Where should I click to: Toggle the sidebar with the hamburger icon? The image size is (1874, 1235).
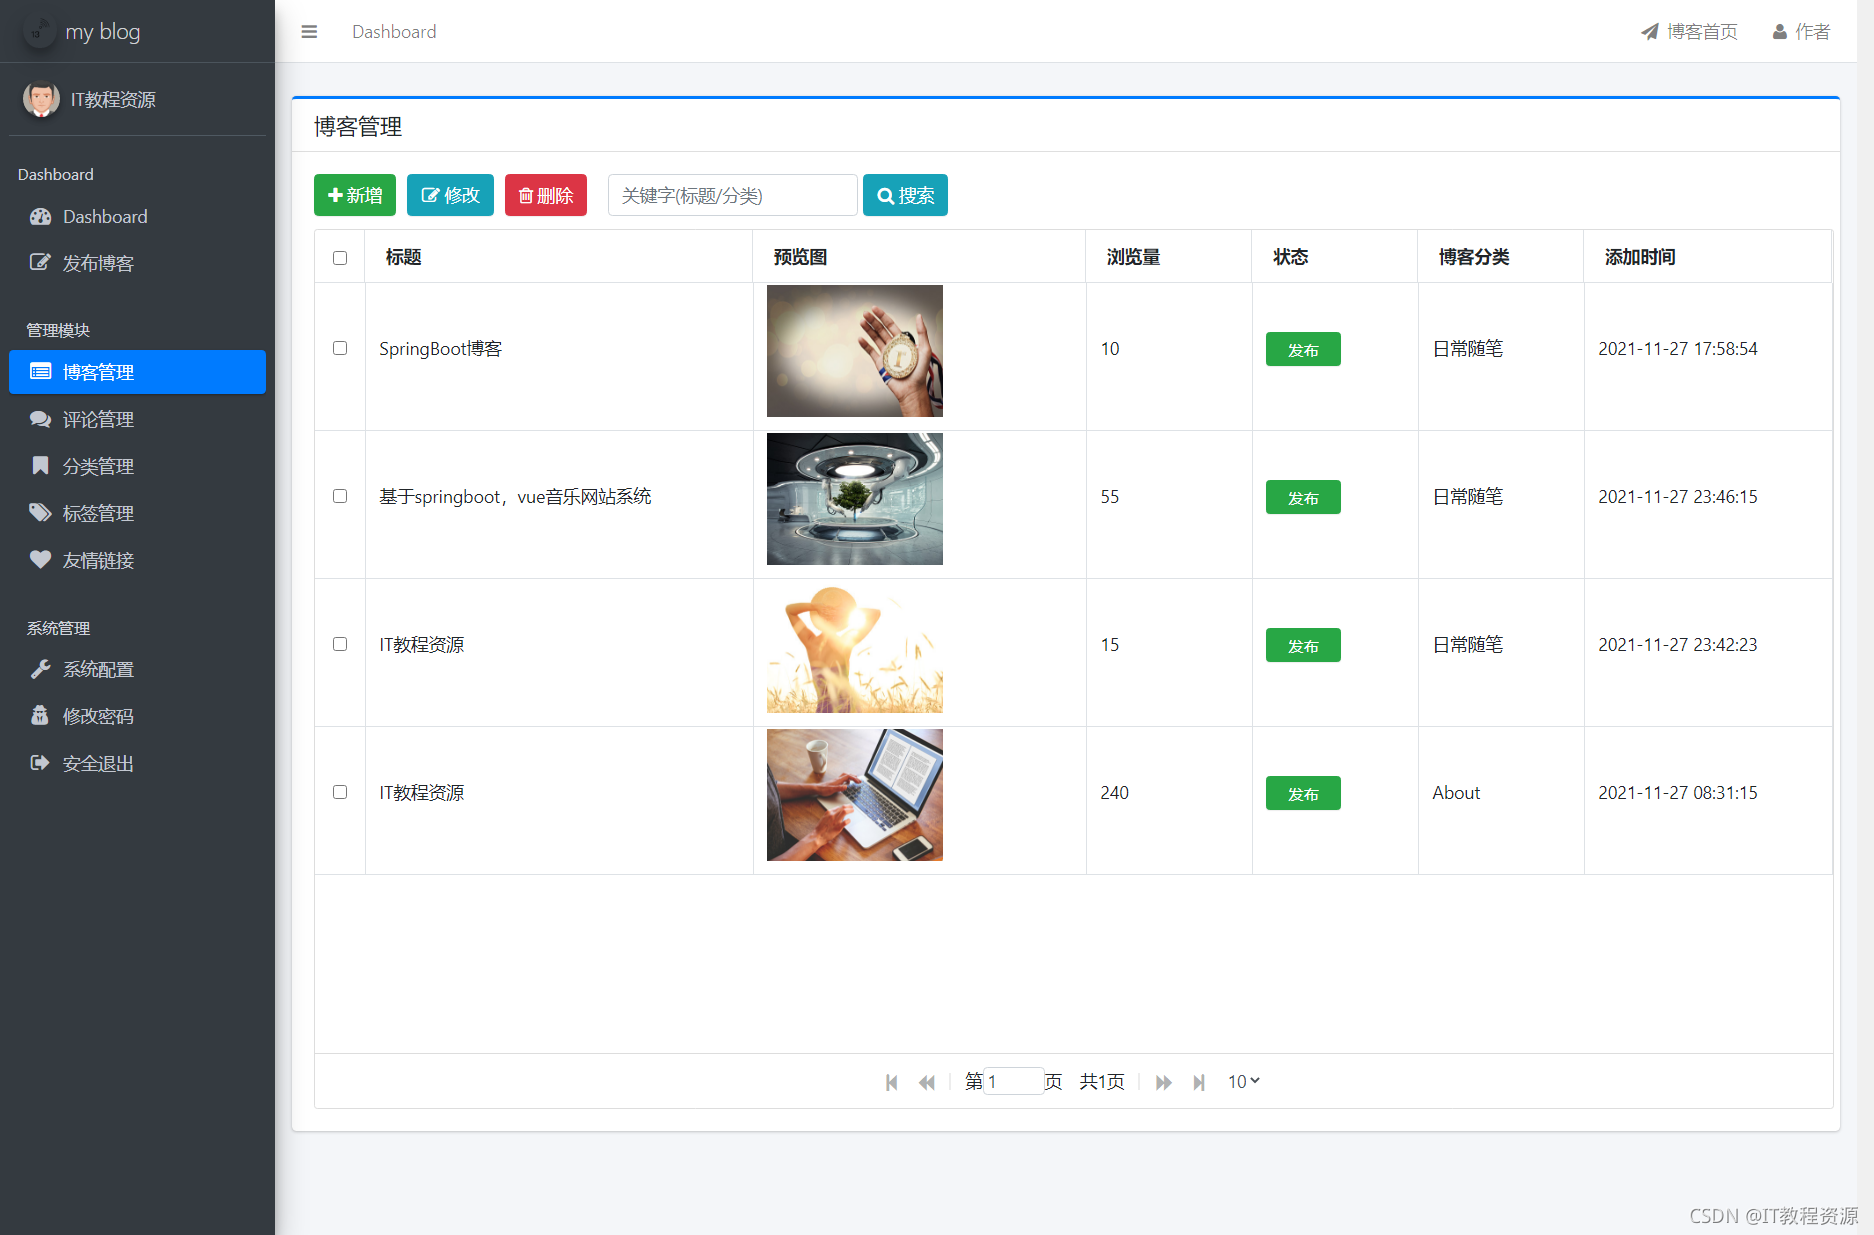pyautogui.click(x=309, y=32)
